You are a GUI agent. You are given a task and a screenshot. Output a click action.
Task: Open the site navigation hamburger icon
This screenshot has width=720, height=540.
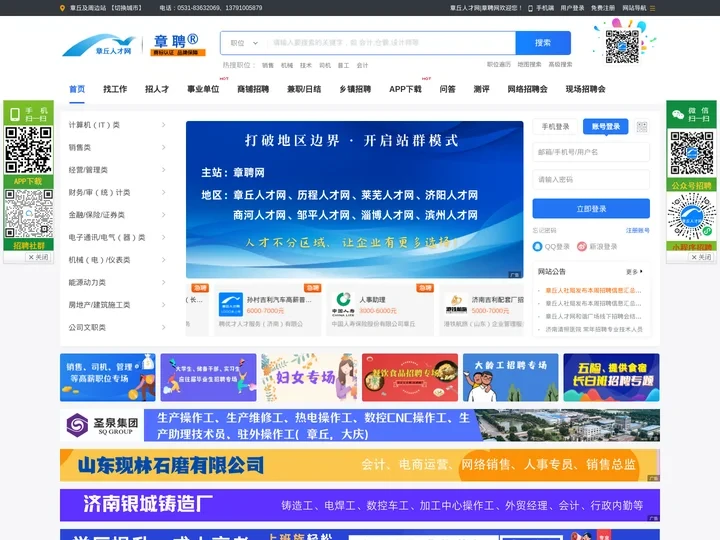tap(652, 8)
